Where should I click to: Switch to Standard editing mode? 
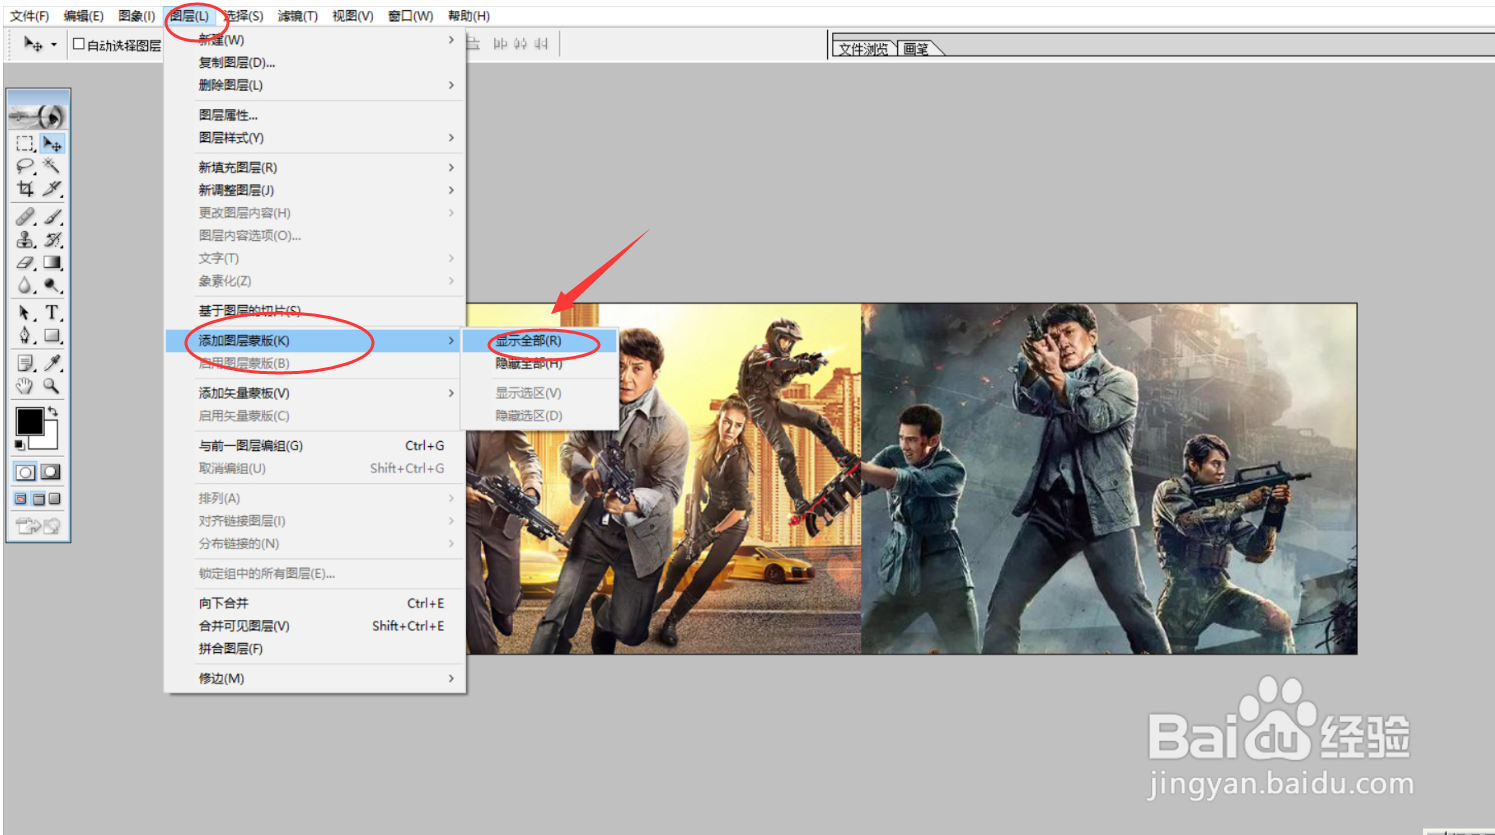coord(25,472)
